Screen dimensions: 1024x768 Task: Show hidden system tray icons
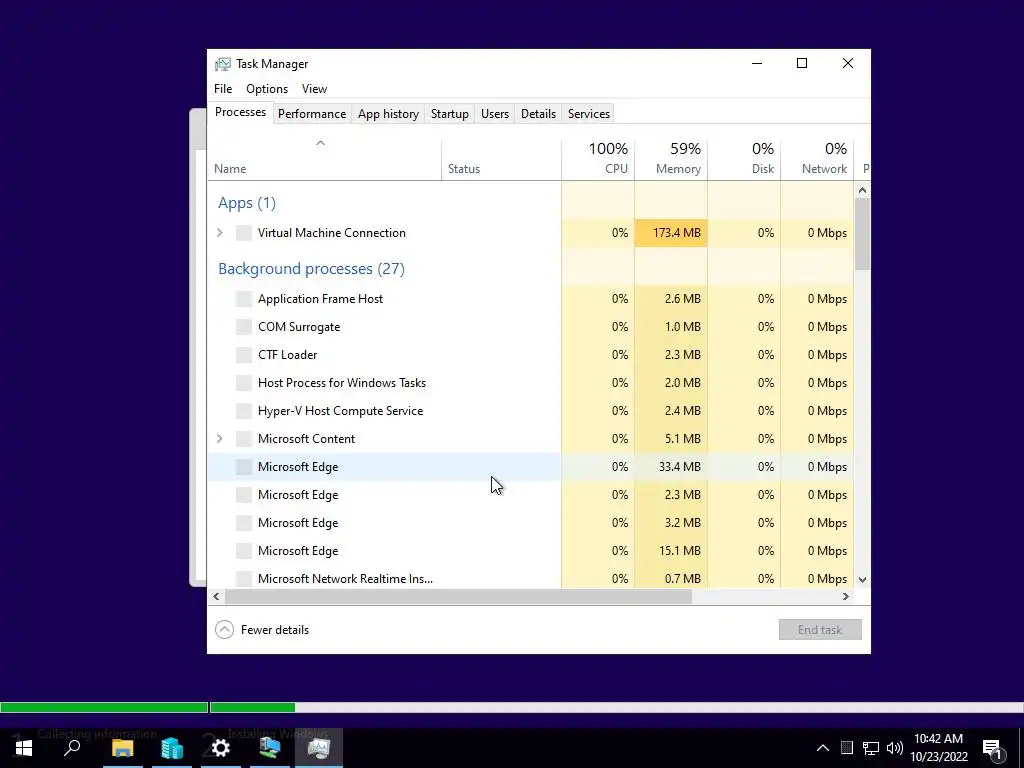823,748
